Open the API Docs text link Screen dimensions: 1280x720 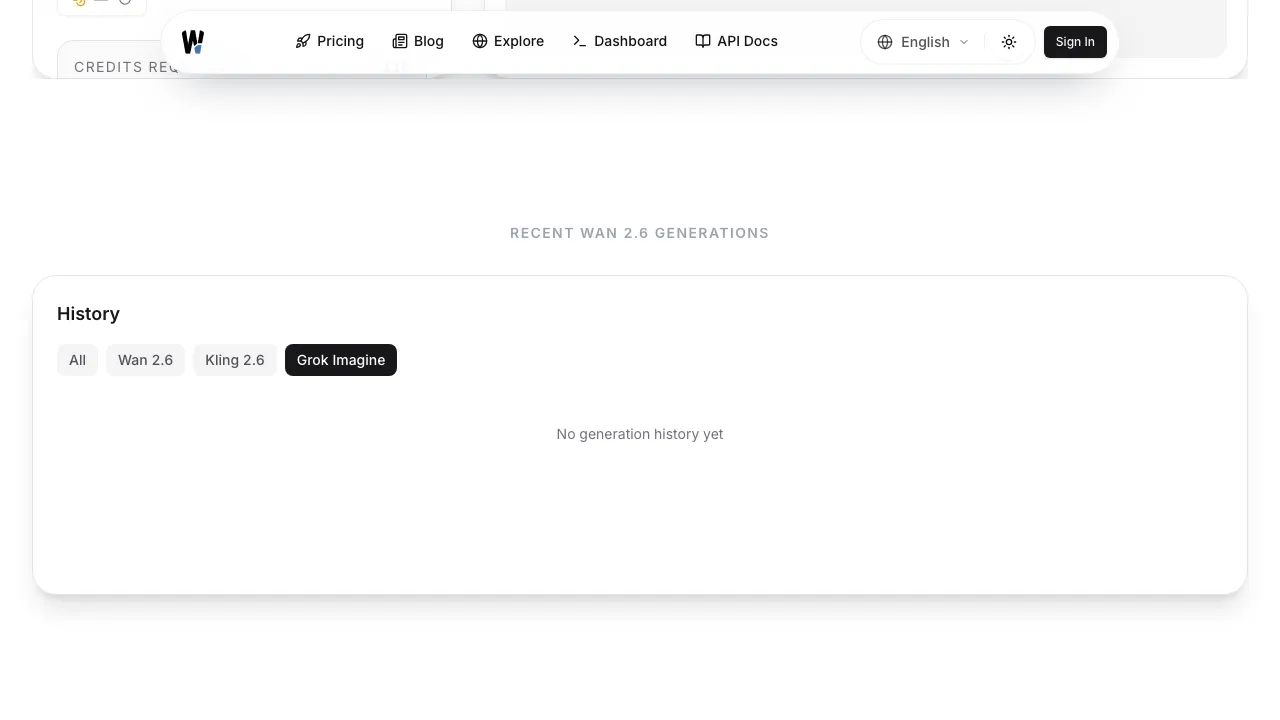coord(747,41)
